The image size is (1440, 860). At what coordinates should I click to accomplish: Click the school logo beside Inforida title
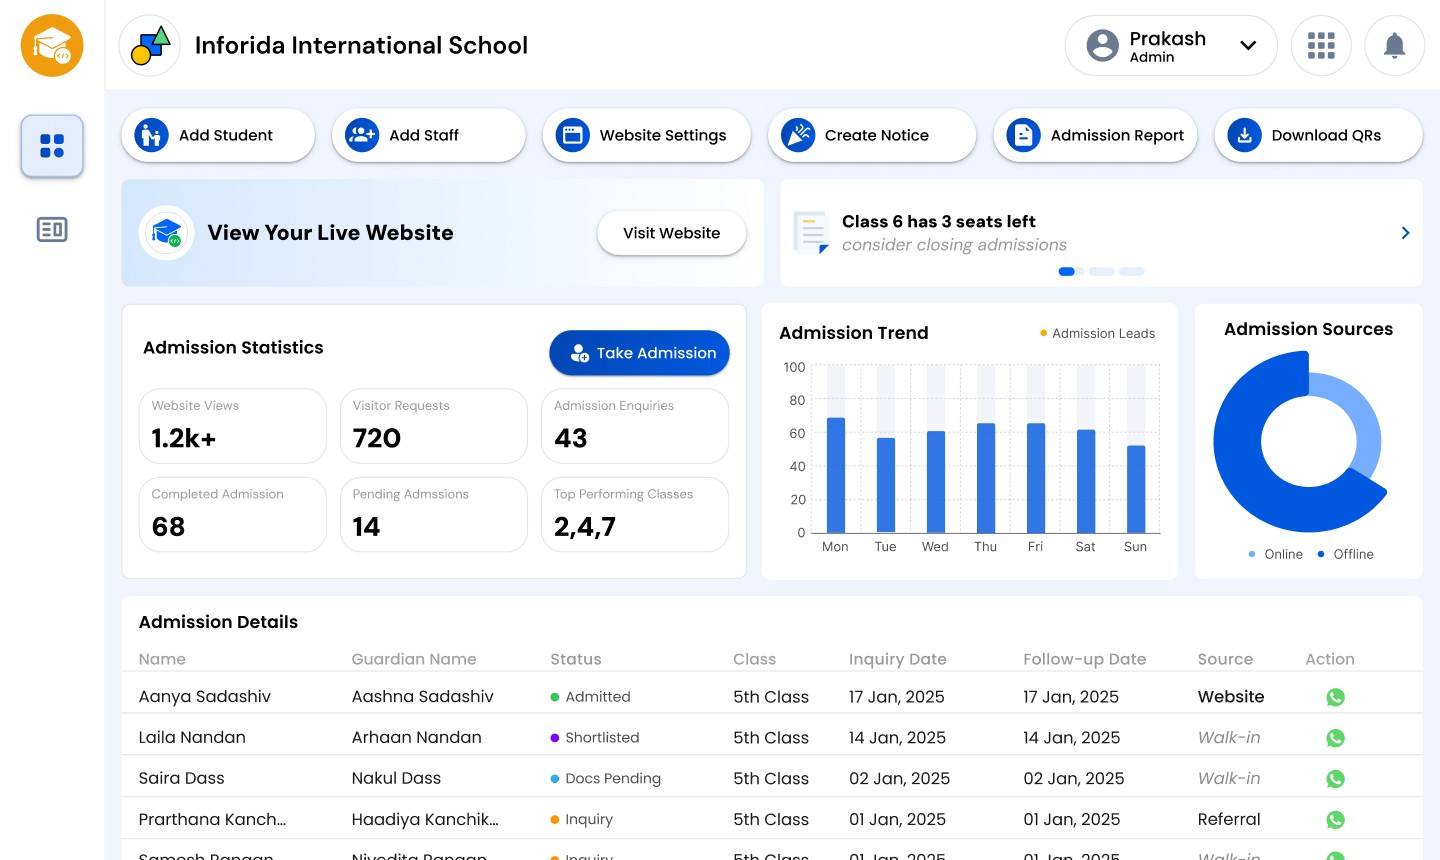coord(150,46)
